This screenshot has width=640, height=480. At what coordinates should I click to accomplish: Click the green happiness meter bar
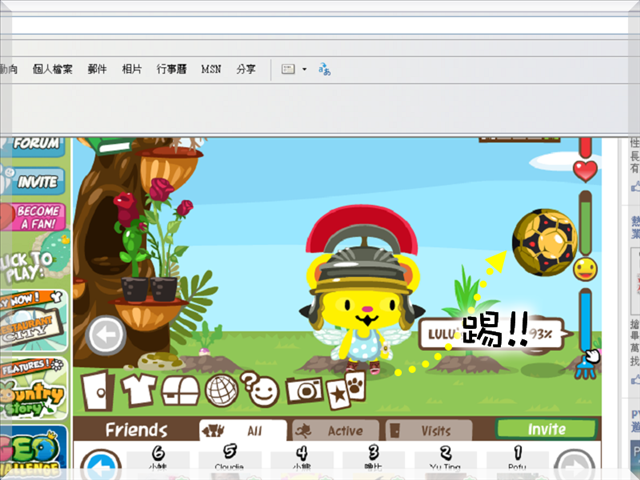(x=585, y=224)
